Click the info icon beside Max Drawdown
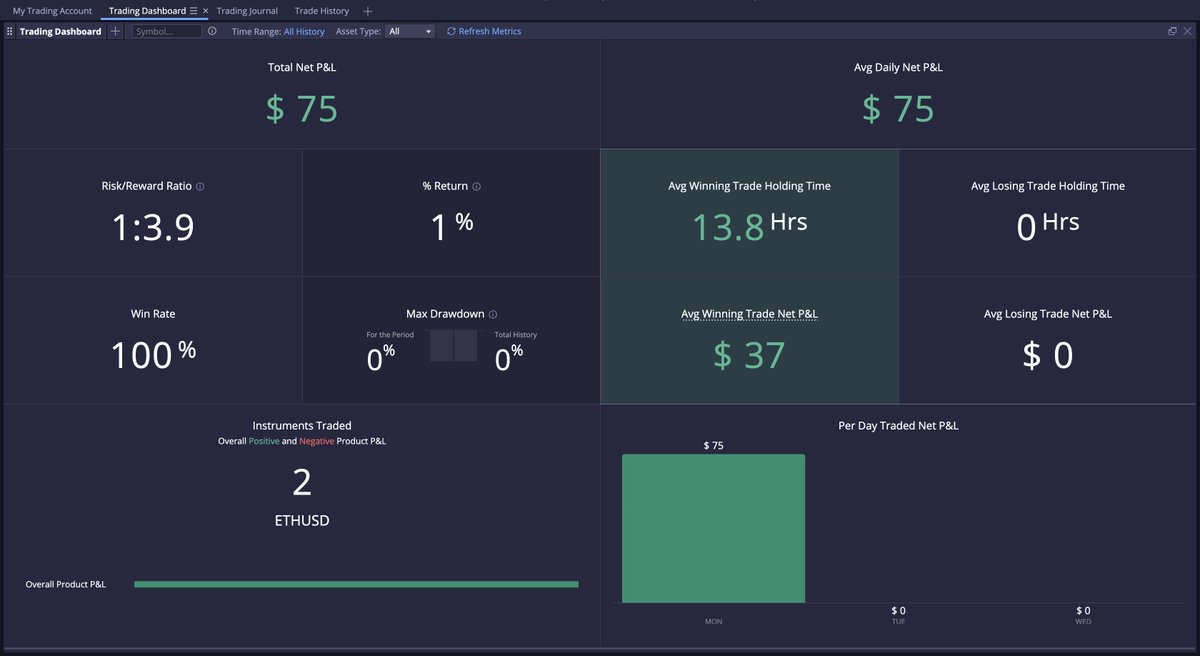 [492, 313]
